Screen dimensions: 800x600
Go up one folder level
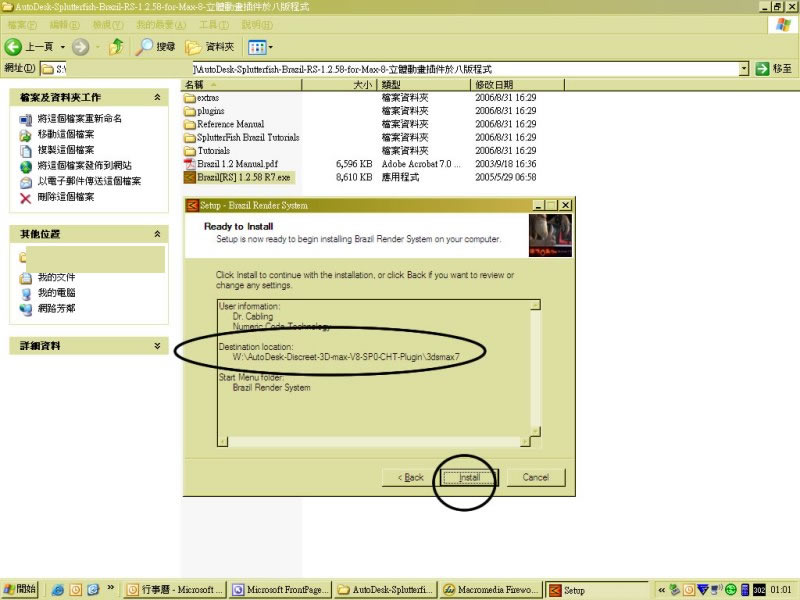(x=117, y=47)
